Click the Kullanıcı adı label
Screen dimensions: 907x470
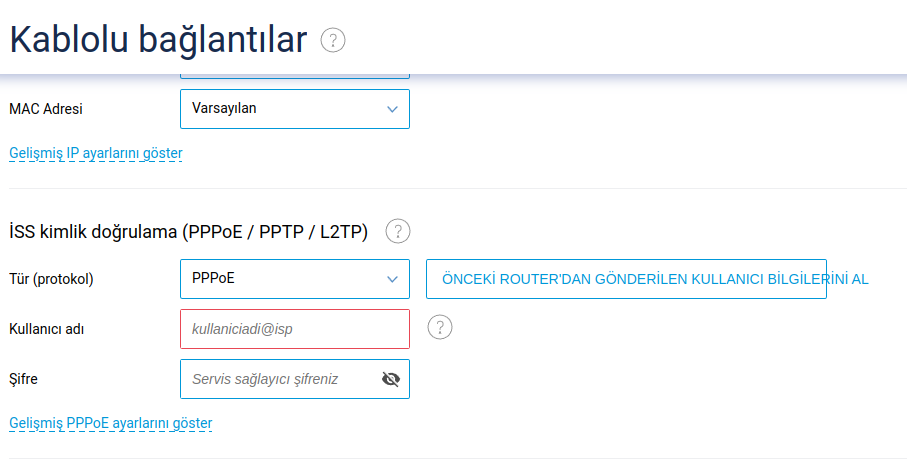point(47,330)
